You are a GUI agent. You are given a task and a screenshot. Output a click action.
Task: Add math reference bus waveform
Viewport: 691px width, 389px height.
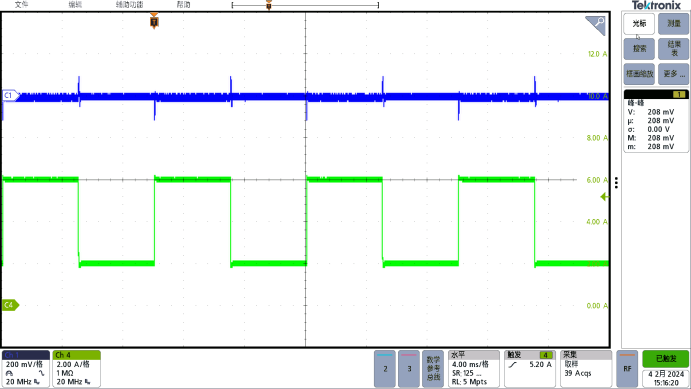(433, 369)
